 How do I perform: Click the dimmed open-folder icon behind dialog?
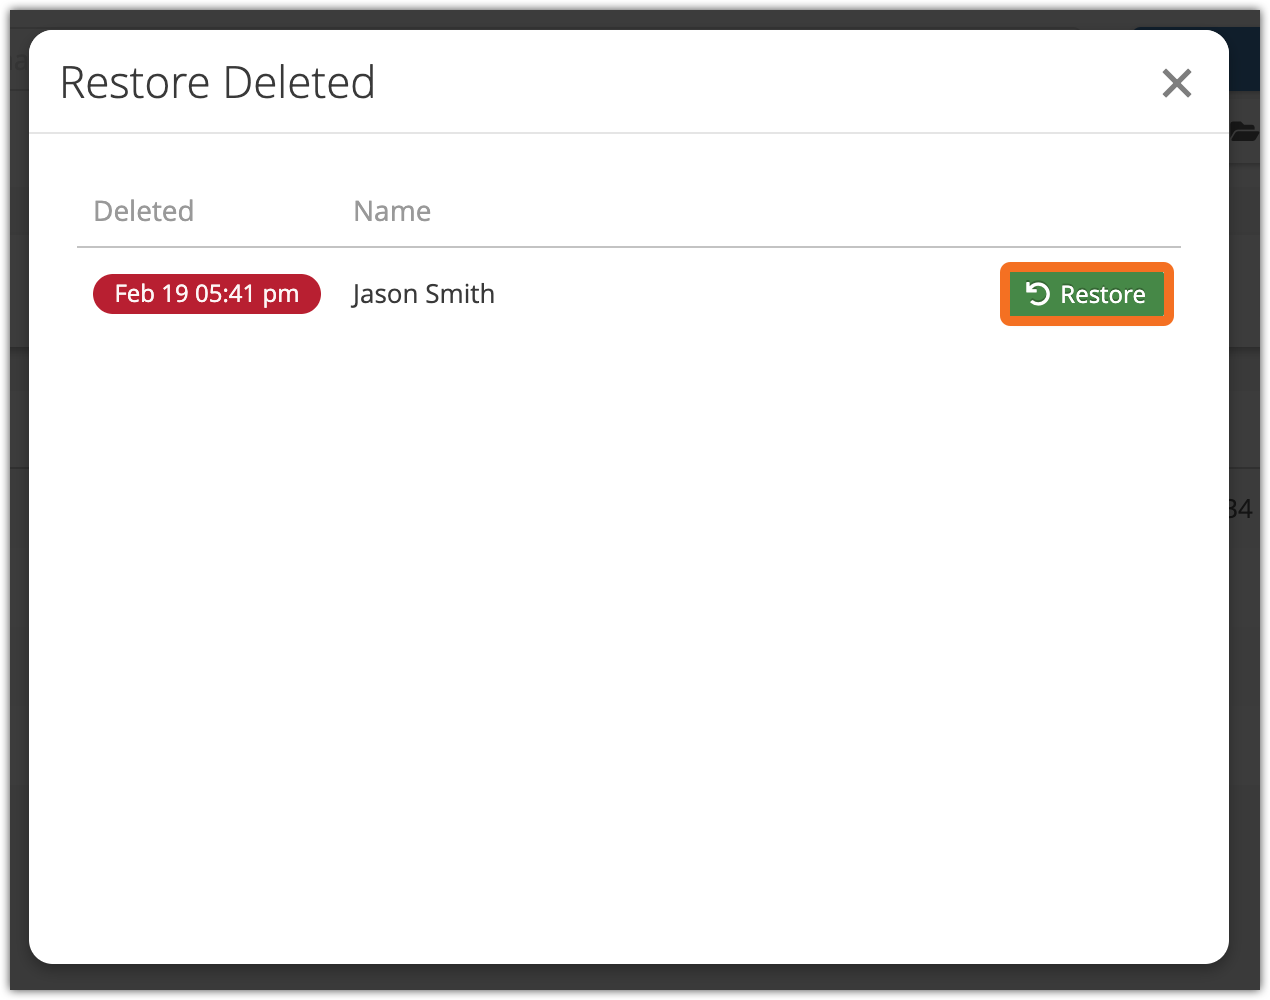(x=1243, y=131)
